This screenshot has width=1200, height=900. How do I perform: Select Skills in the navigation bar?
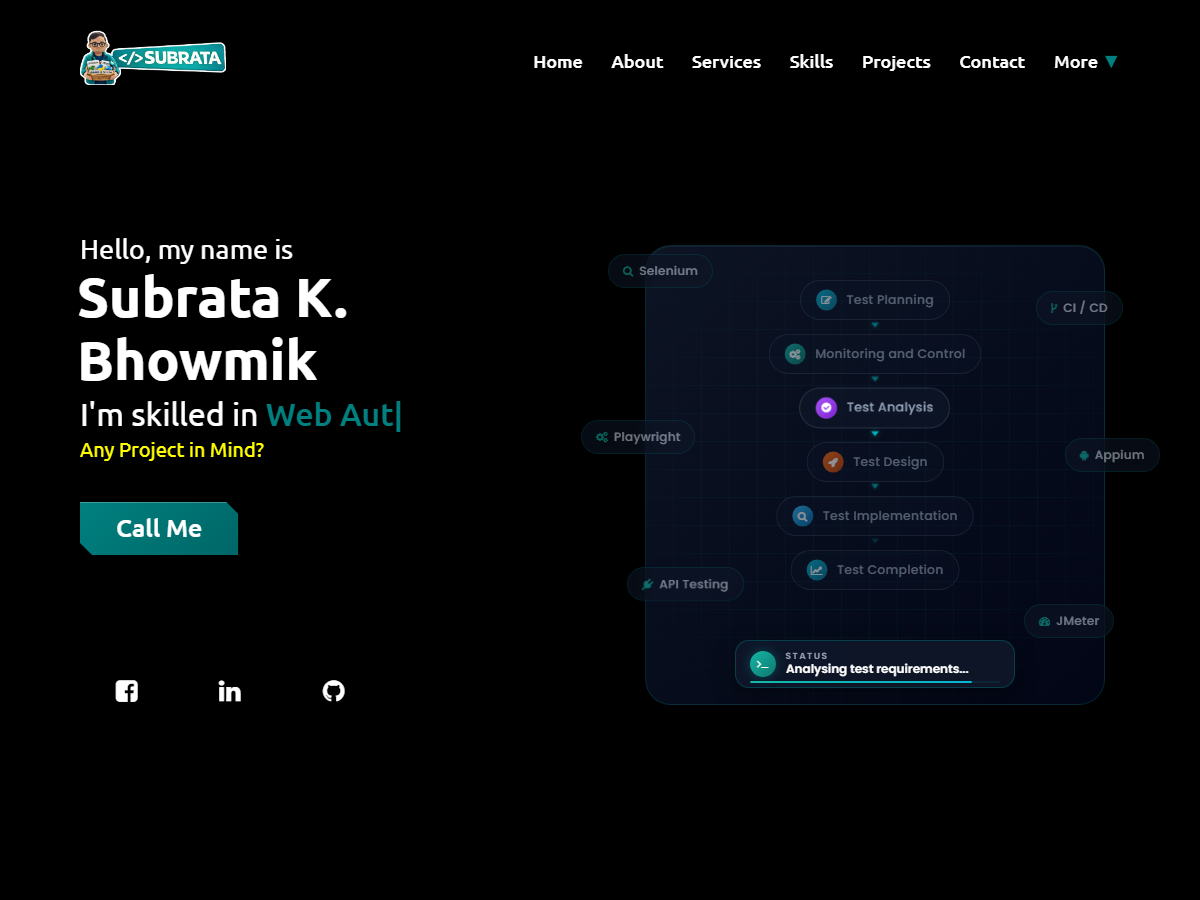pos(811,62)
